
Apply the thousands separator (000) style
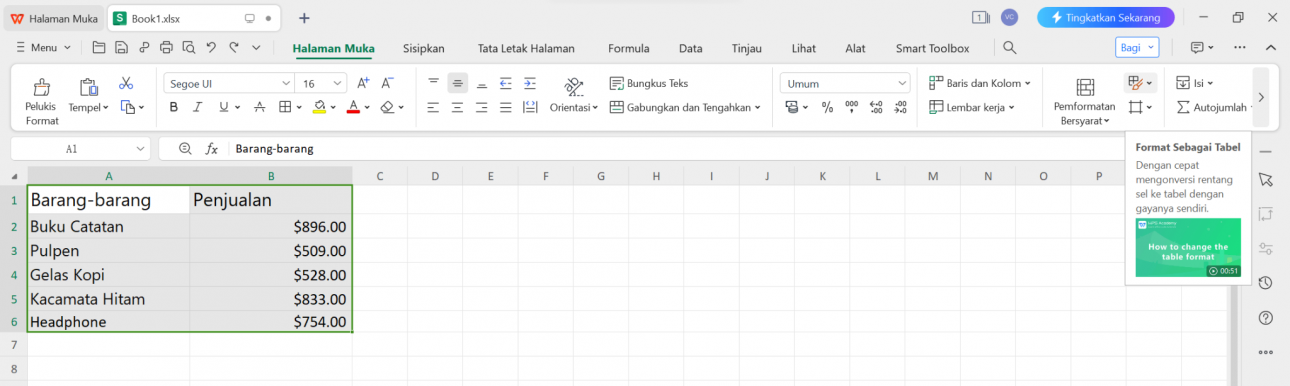tap(851, 107)
